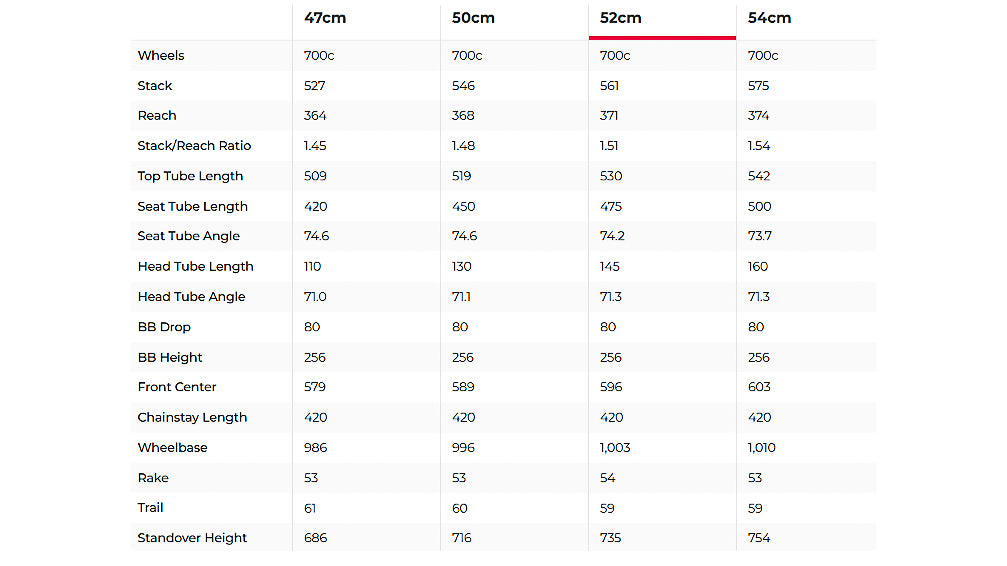The width and height of the screenshot is (1007, 566).
Task: Click the Chainstay Length row label
Action: pyautogui.click(x=192, y=417)
